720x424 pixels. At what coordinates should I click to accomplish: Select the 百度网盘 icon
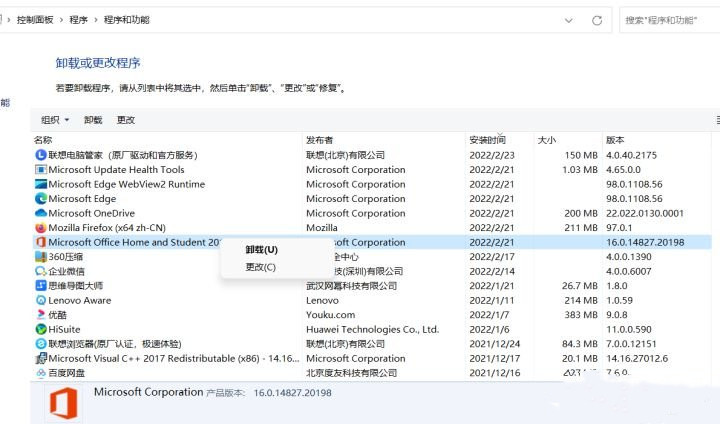pos(40,373)
